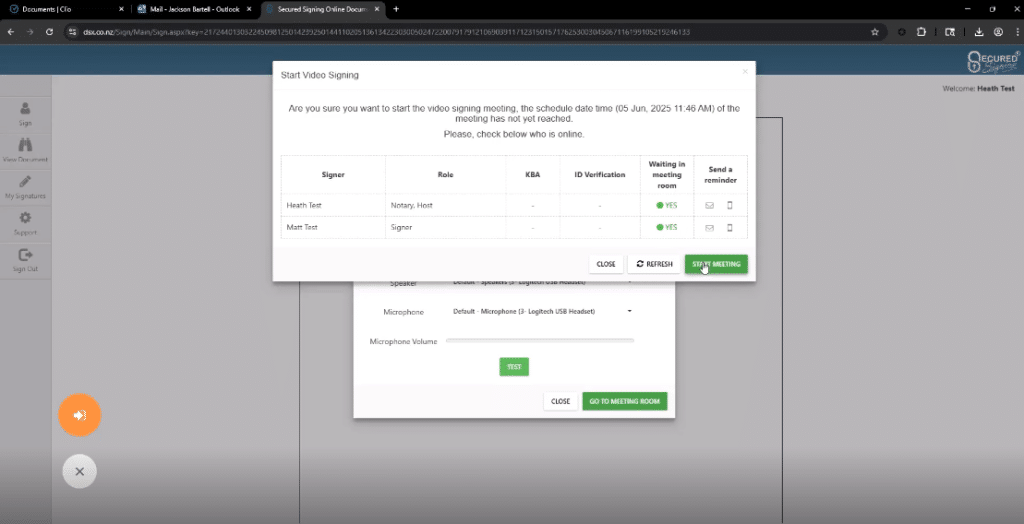
Task: Click the browser address bar
Action: pyautogui.click(x=450, y=31)
